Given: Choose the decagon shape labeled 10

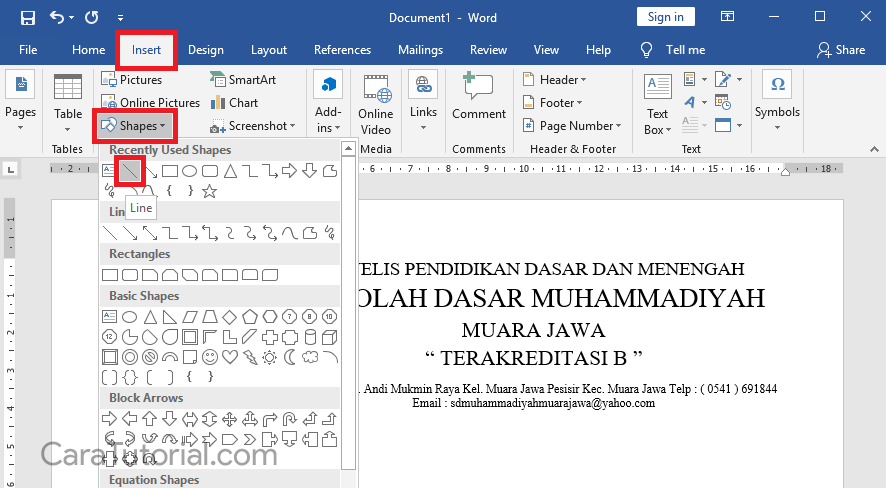Looking at the screenshot, I should [330, 317].
